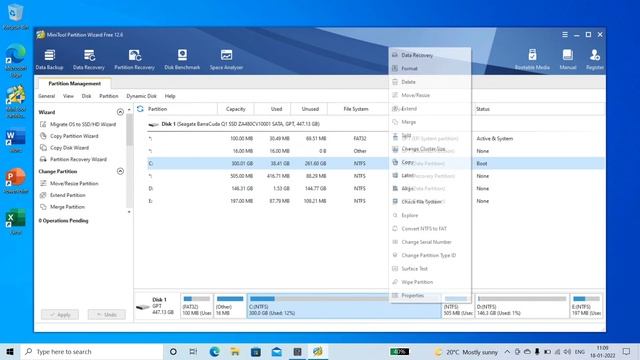This screenshot has width=640, height=360.
Task: Open the Disk menu
Action: pyautogui.click(x=87, y=96)
